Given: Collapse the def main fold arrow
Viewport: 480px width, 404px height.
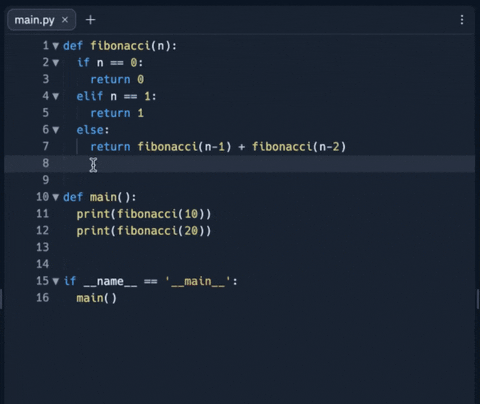Looking at the screenshot, I should coord(56,197).
